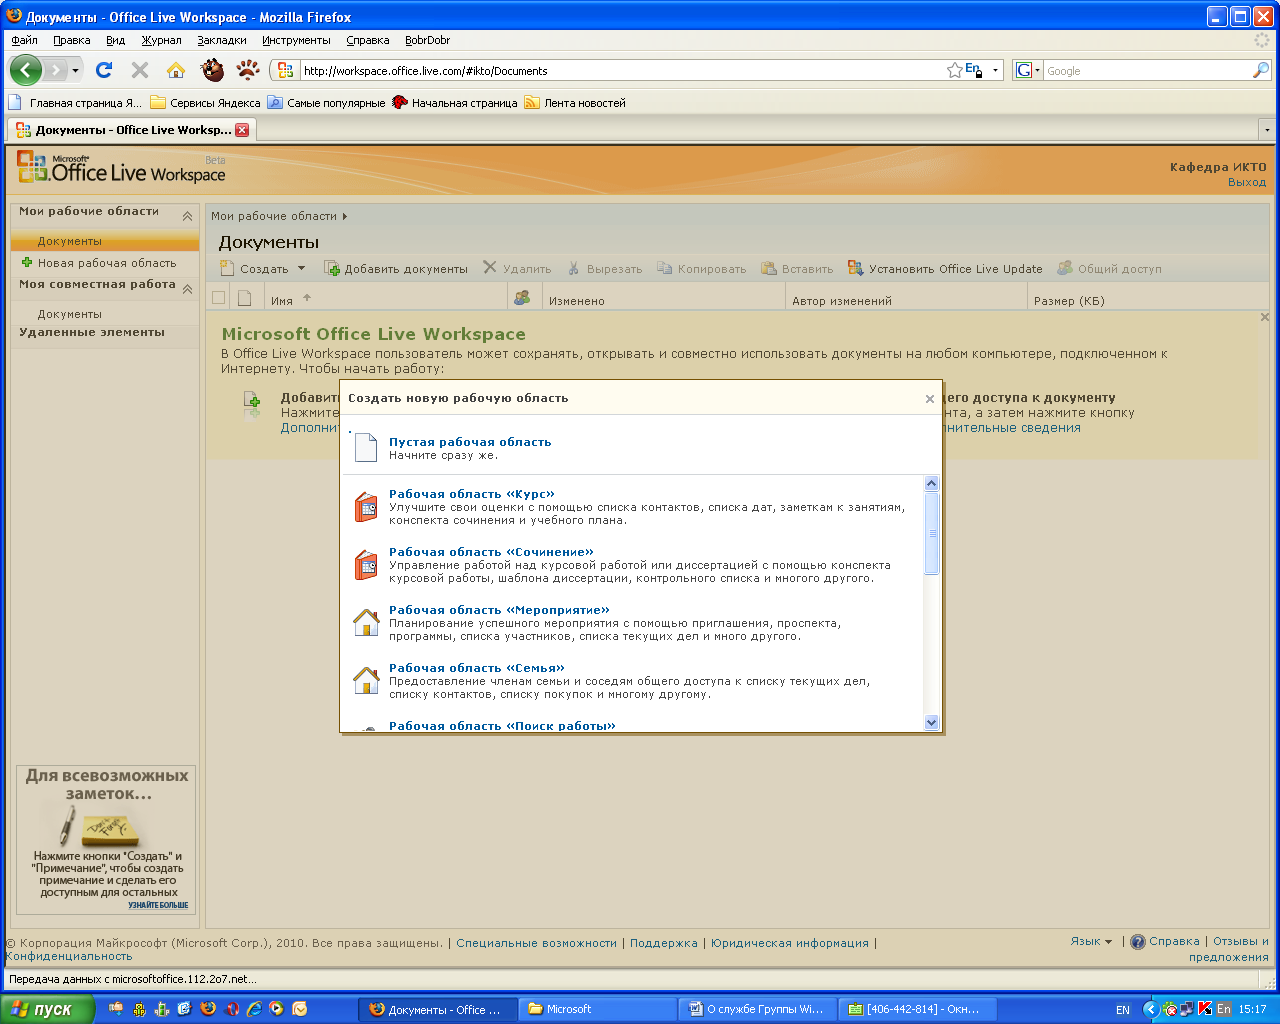Collapse Мои рабочие области section chevron
This screenshot has height=1024, width=1280.
[x=187, y=216]
